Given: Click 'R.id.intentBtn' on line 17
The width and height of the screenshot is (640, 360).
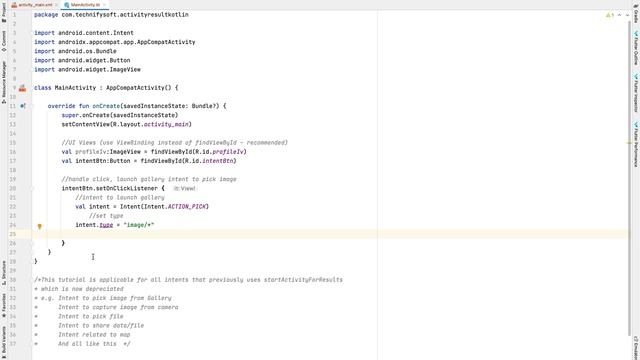Looking at the screenshot, I should (209, 161).
